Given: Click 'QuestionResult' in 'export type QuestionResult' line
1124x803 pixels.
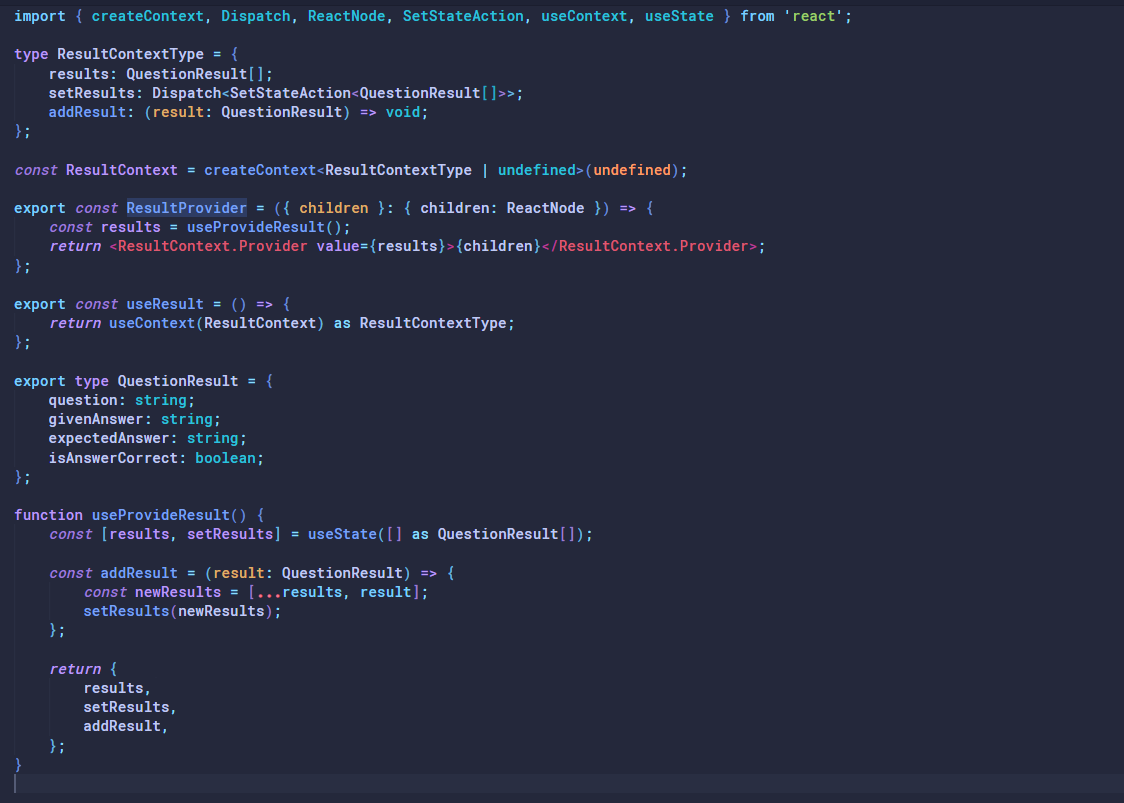Looking at the screenshot, I should tap(178, 381).
